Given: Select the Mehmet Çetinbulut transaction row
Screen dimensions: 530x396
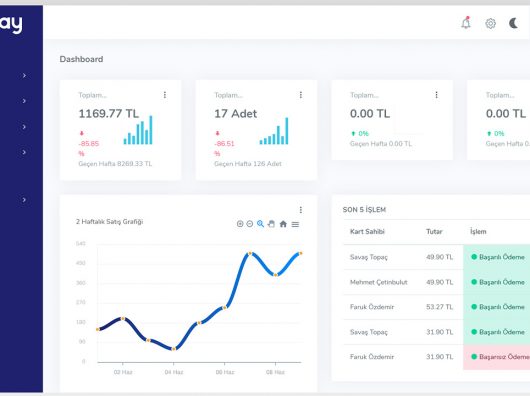Looking at the screenshot, I should (437, 282).
